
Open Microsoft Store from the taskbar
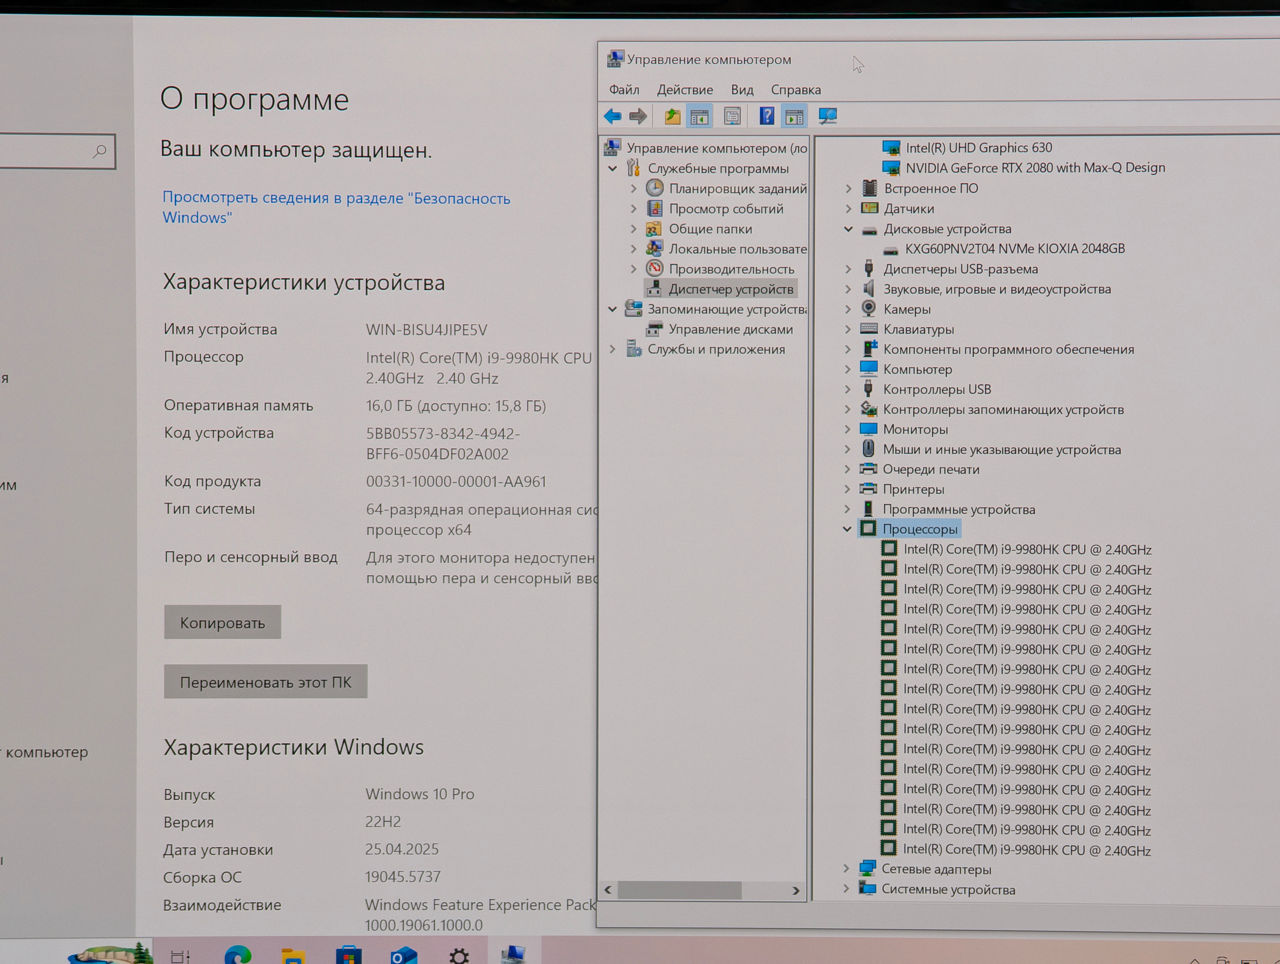[x=348, y=956]
